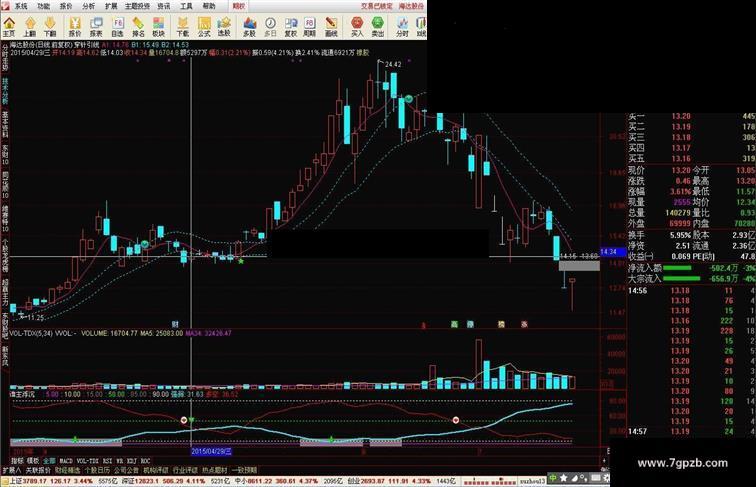
Task: Switch to 分时 intraday chart icon
Action: [402, 27]
